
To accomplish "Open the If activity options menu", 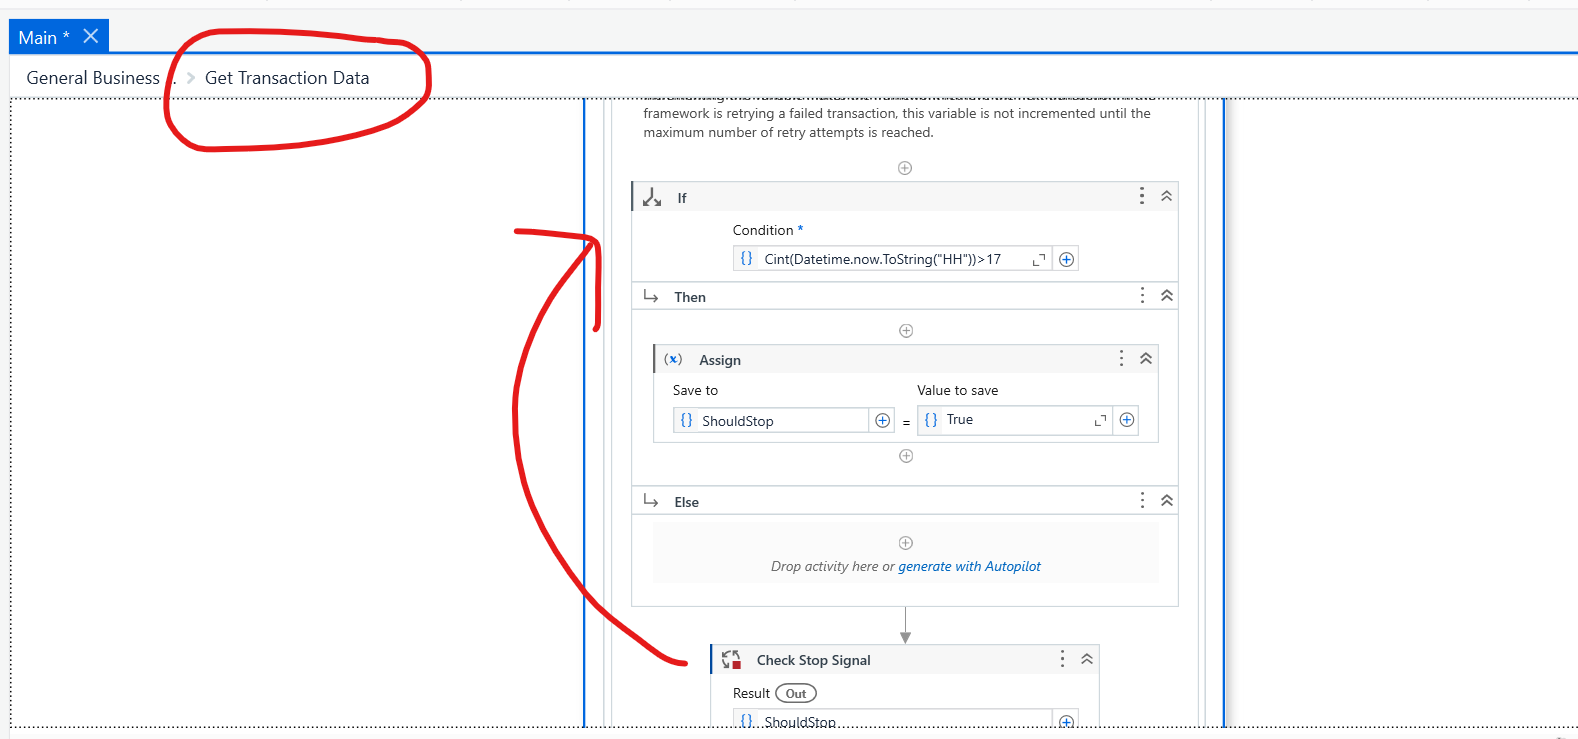I will [x=1142, y=196].
